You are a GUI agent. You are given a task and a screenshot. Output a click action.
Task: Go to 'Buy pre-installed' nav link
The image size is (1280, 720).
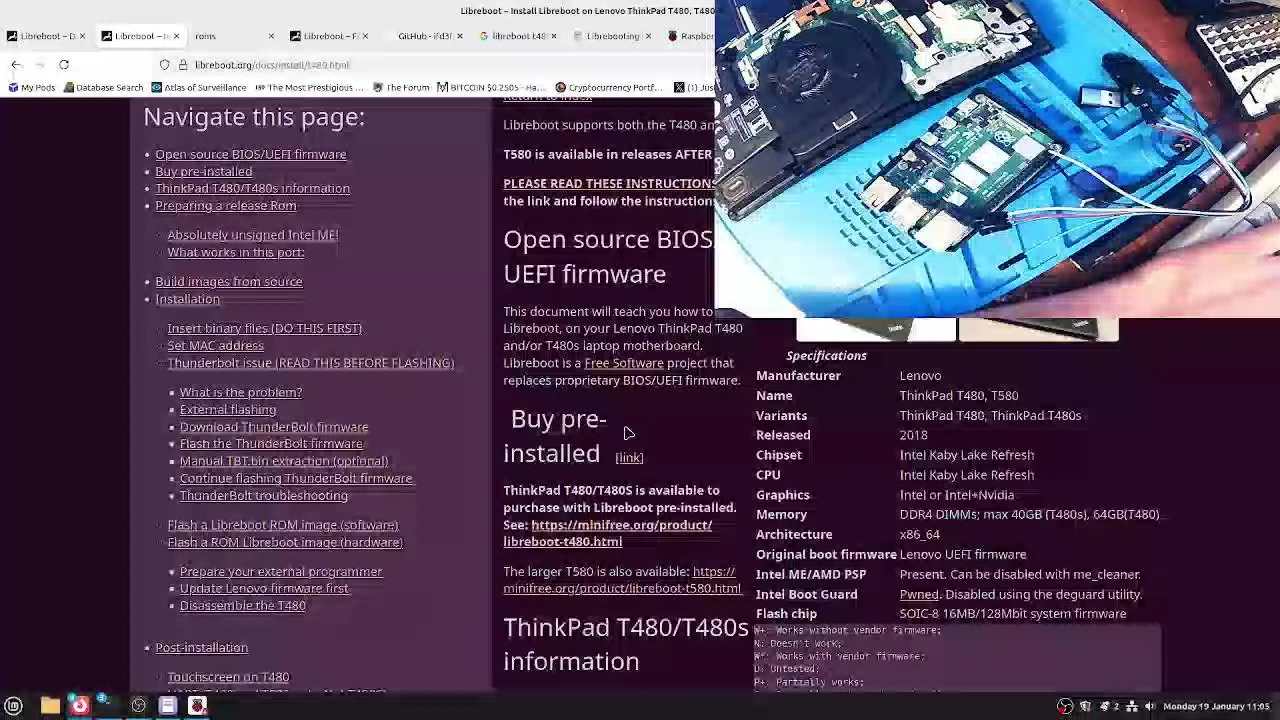[203, 172]
